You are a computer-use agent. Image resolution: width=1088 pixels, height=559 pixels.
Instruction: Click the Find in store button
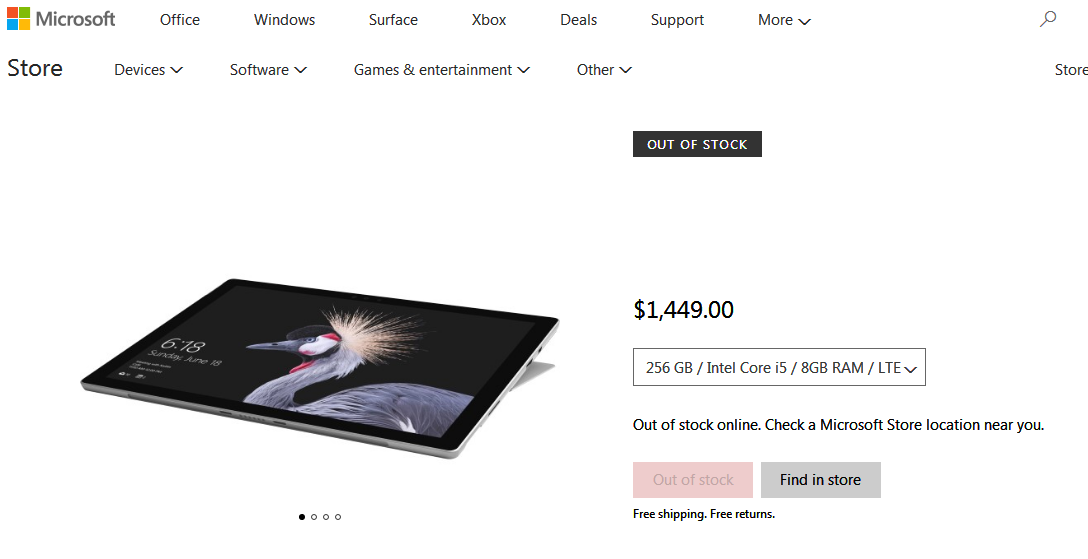coord(821,480)
